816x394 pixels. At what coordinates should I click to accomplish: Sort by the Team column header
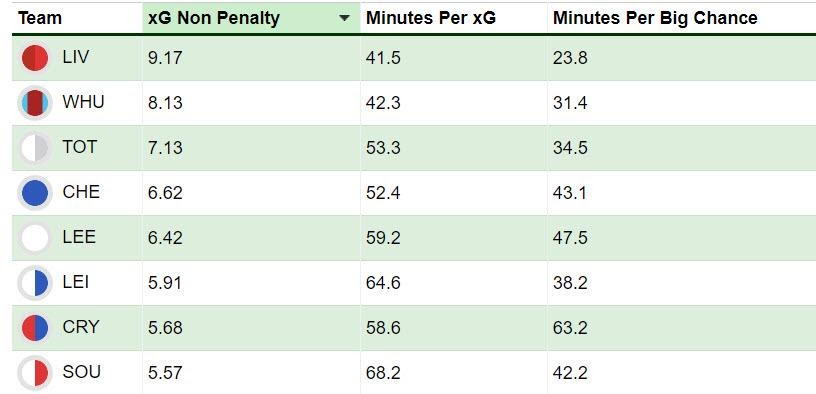(40, 18)
